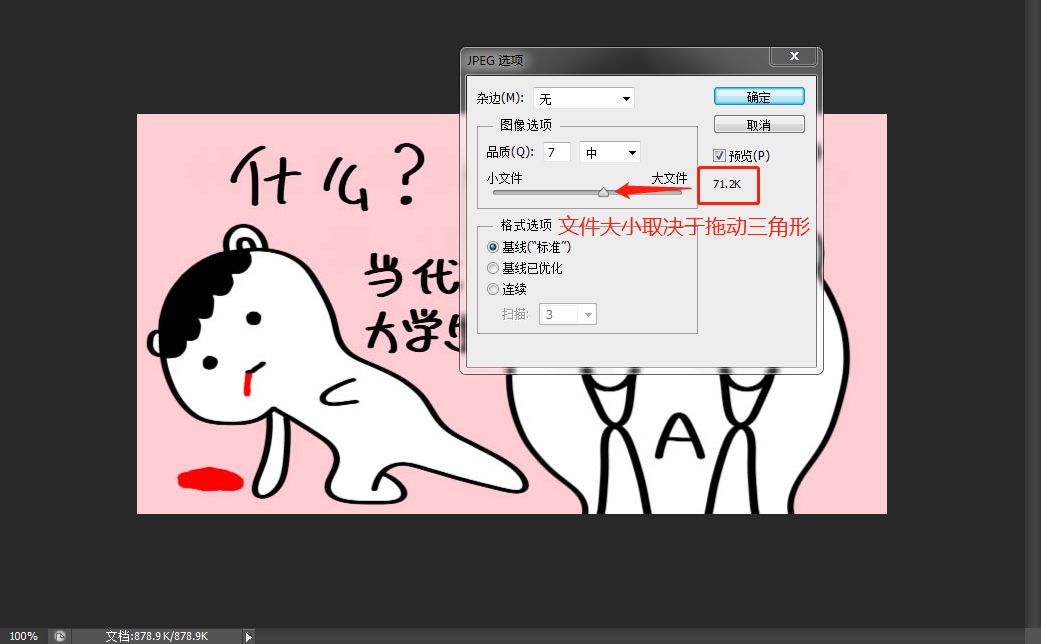Confirm JPEG settings with the 确定 button
Screen dimensions: 1041x644
click(x=759, y=96)
